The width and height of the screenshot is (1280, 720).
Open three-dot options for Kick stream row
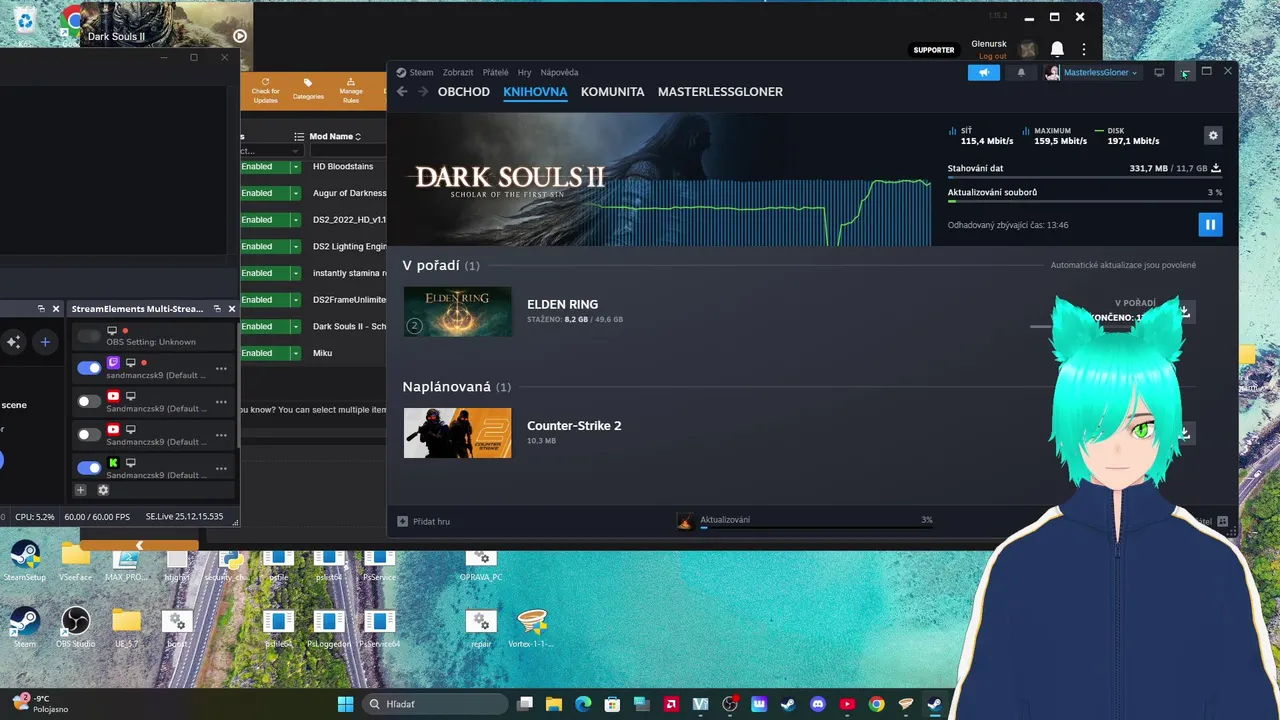[x=221, y=468]
